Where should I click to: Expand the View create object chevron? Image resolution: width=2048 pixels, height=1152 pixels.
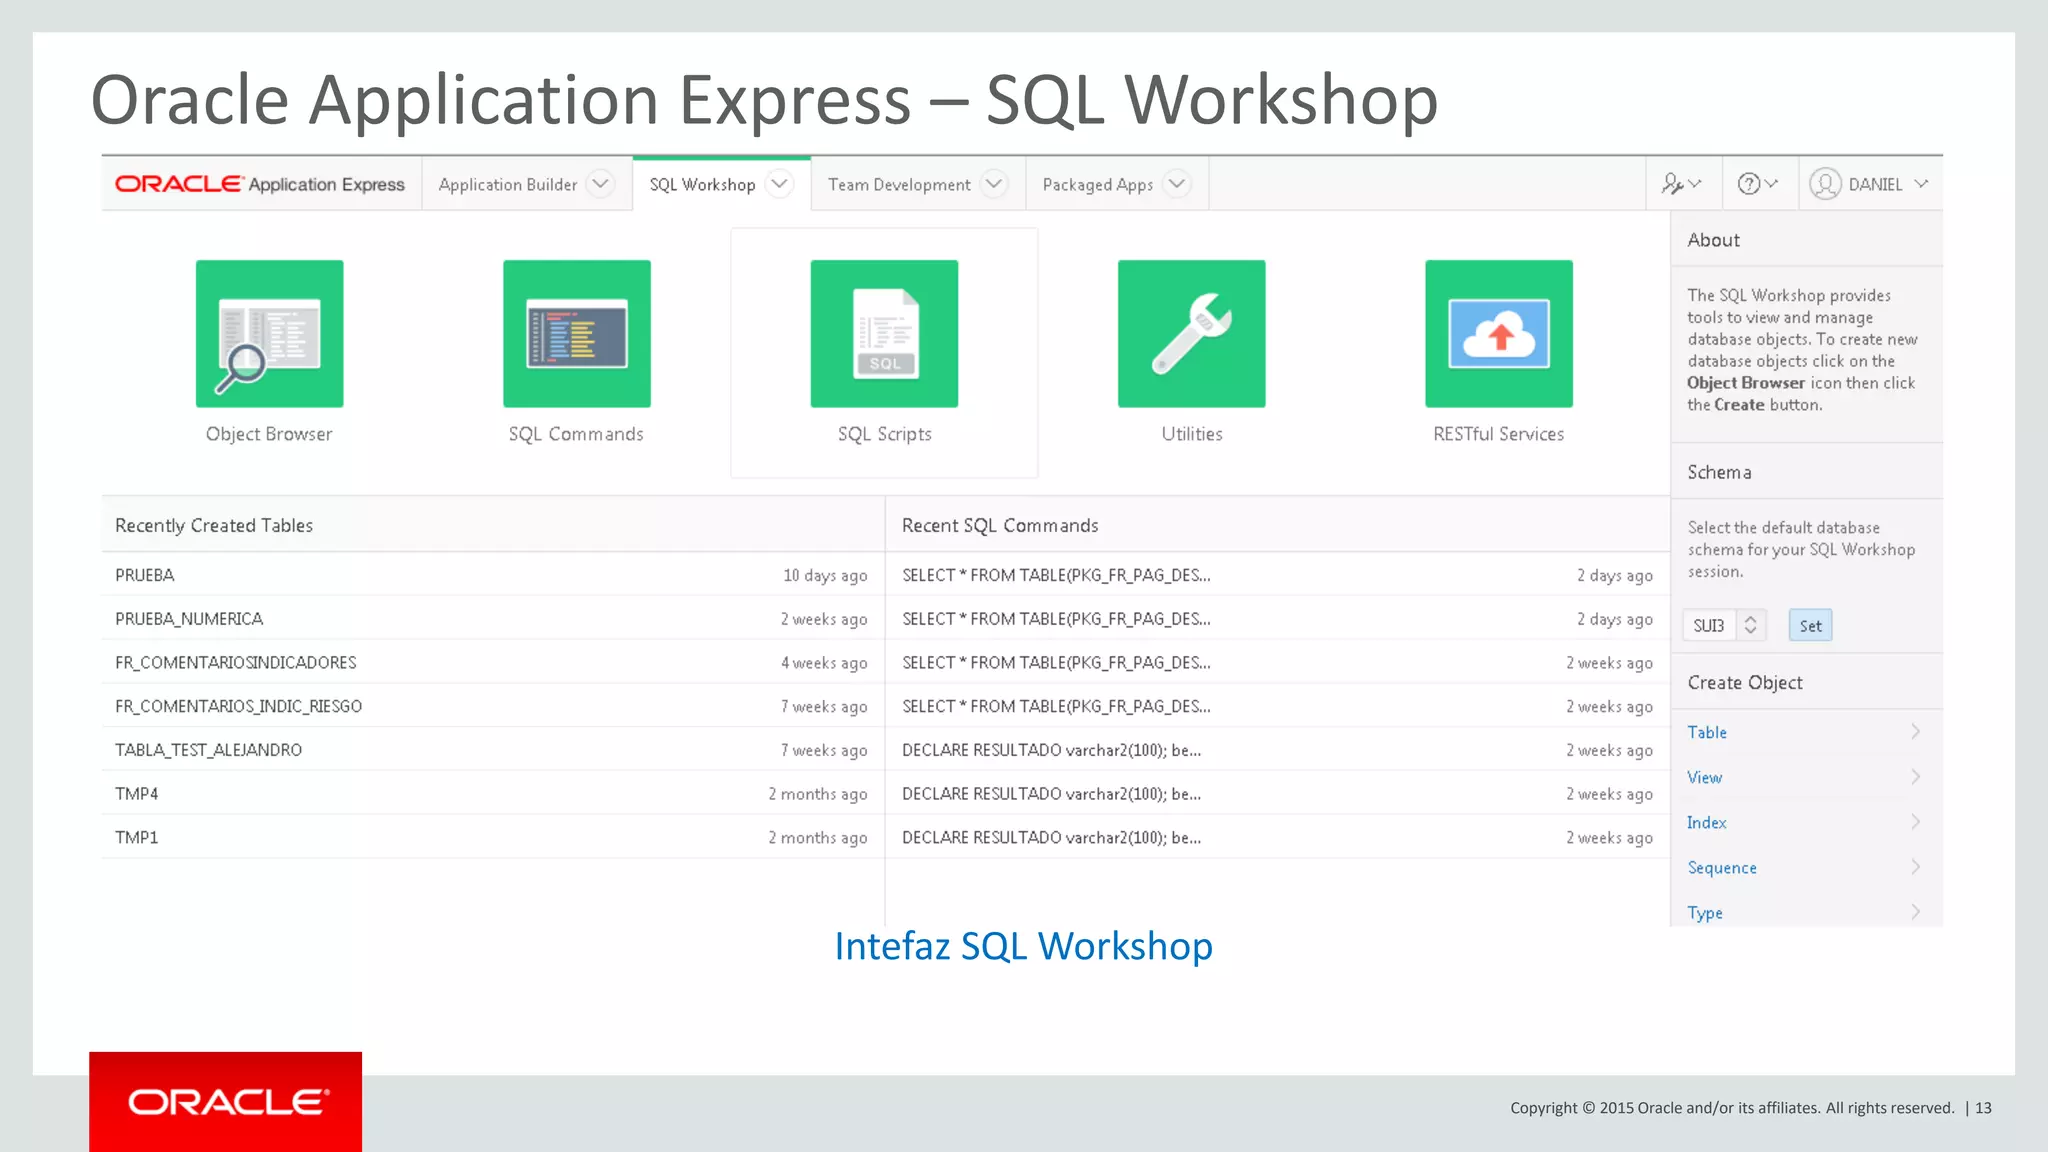tap(1915, 777)
